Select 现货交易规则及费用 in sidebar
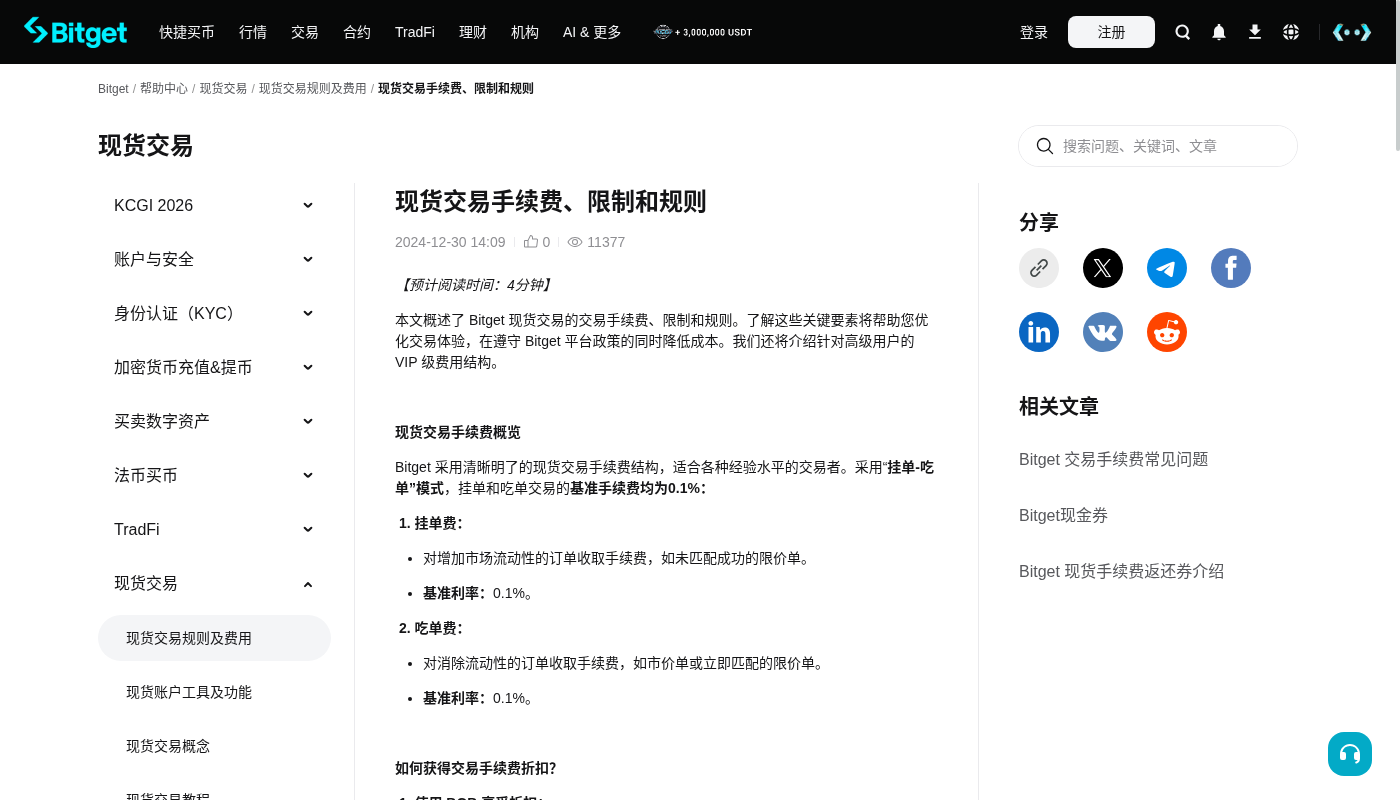 pyautogui.click(x=214, y=638)
